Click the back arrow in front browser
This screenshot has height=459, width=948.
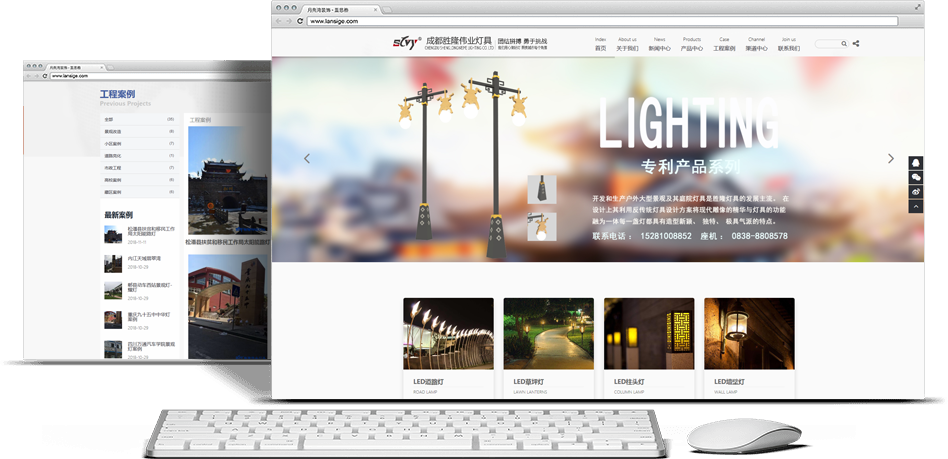(x=278, y=21)
